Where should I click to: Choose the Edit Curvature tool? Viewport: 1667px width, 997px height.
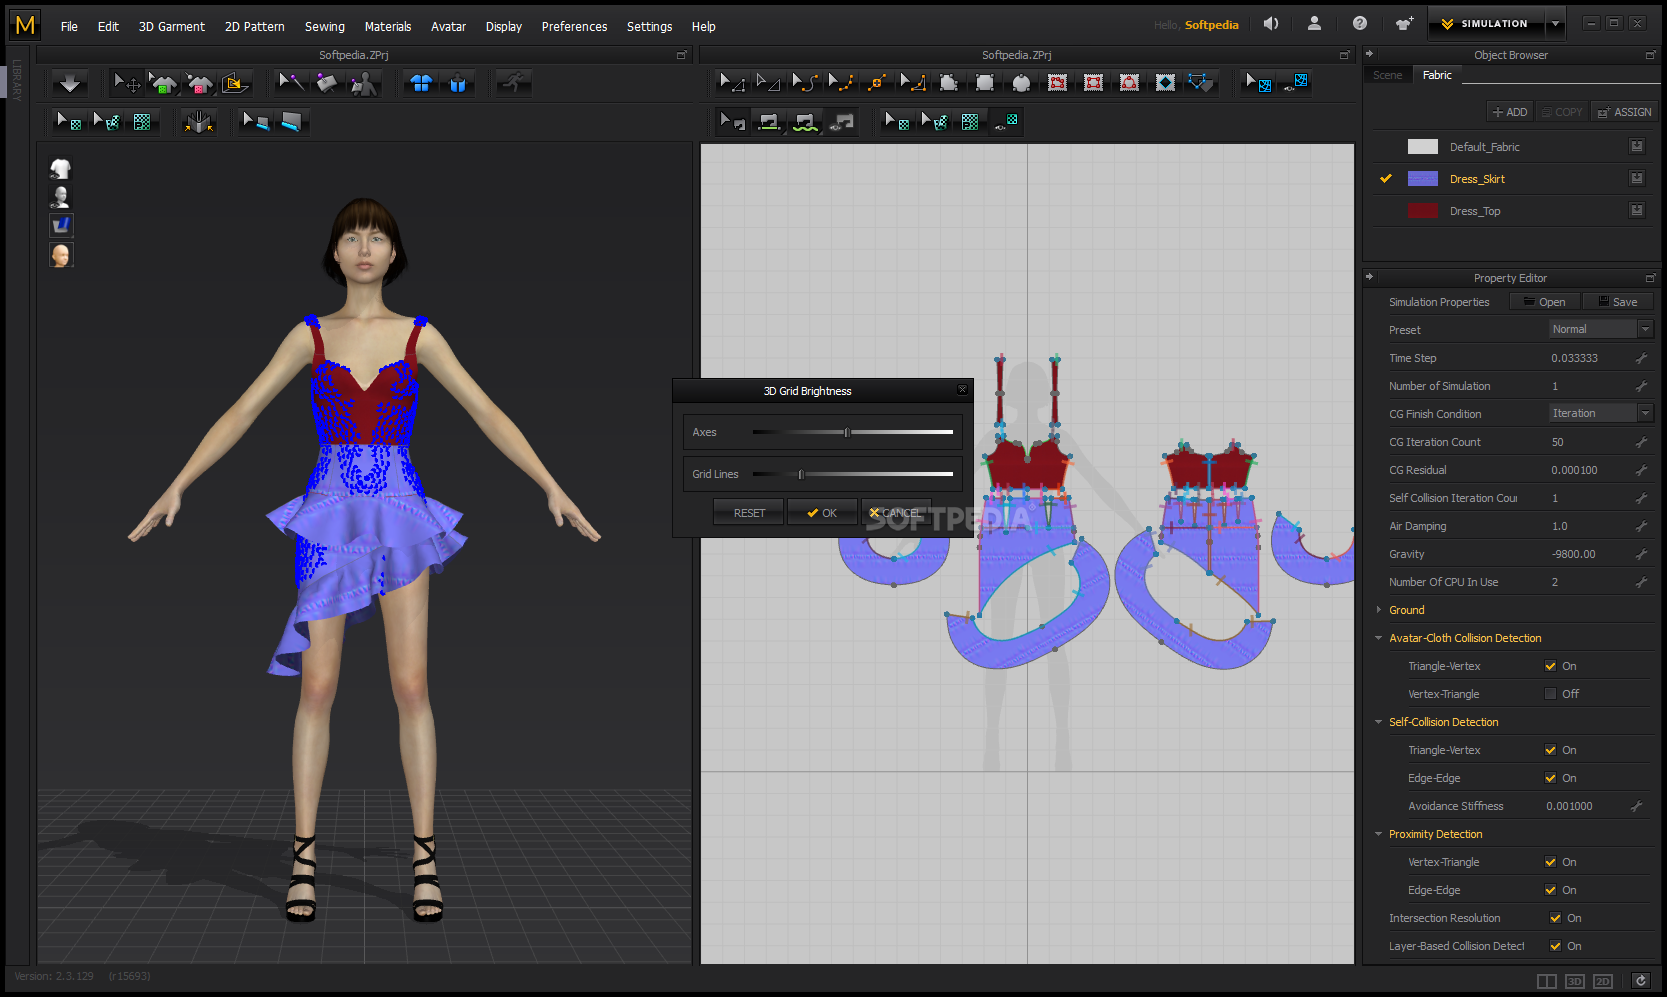pyautogui.click(x=805, y=83)
